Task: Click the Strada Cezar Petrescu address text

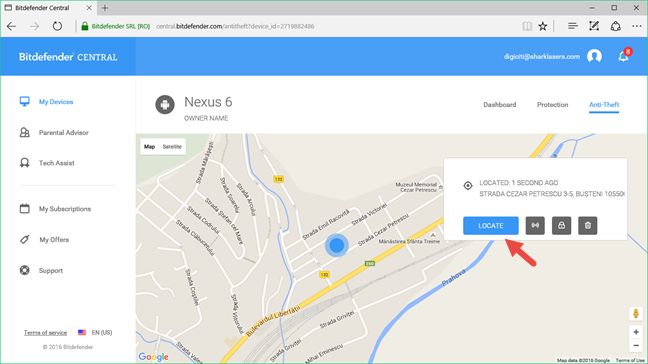Action: tap(552, 194)
